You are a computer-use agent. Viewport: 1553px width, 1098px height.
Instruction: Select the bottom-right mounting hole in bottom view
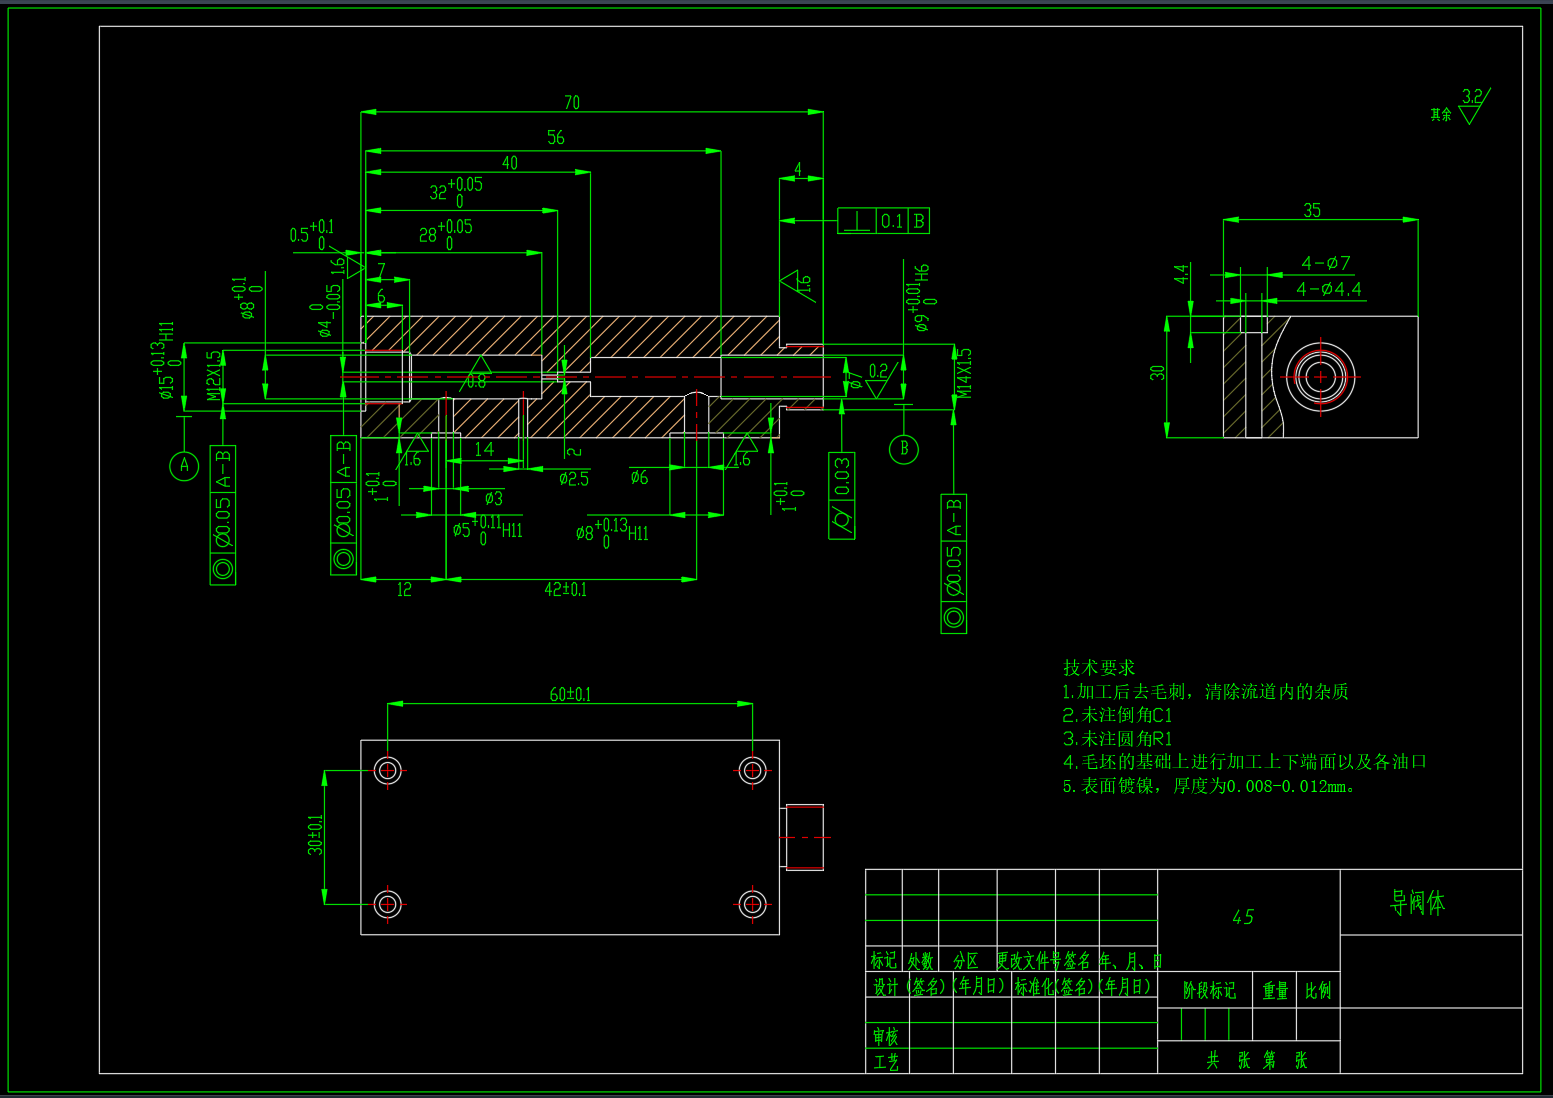(753, 904)
